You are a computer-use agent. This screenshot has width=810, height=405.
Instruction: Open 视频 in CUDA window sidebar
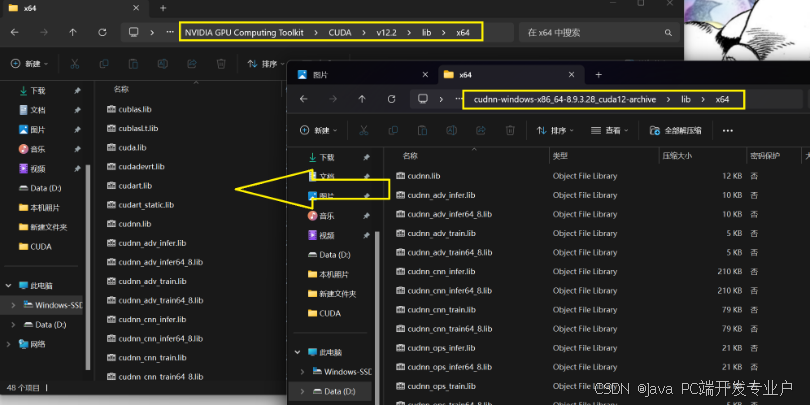click(37, 168)
